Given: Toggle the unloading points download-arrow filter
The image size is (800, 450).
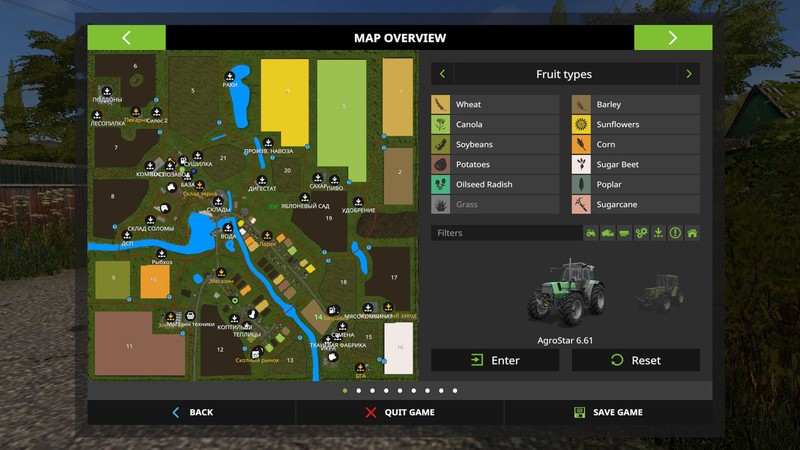Looking at the screenshot, I should point(659,233).
